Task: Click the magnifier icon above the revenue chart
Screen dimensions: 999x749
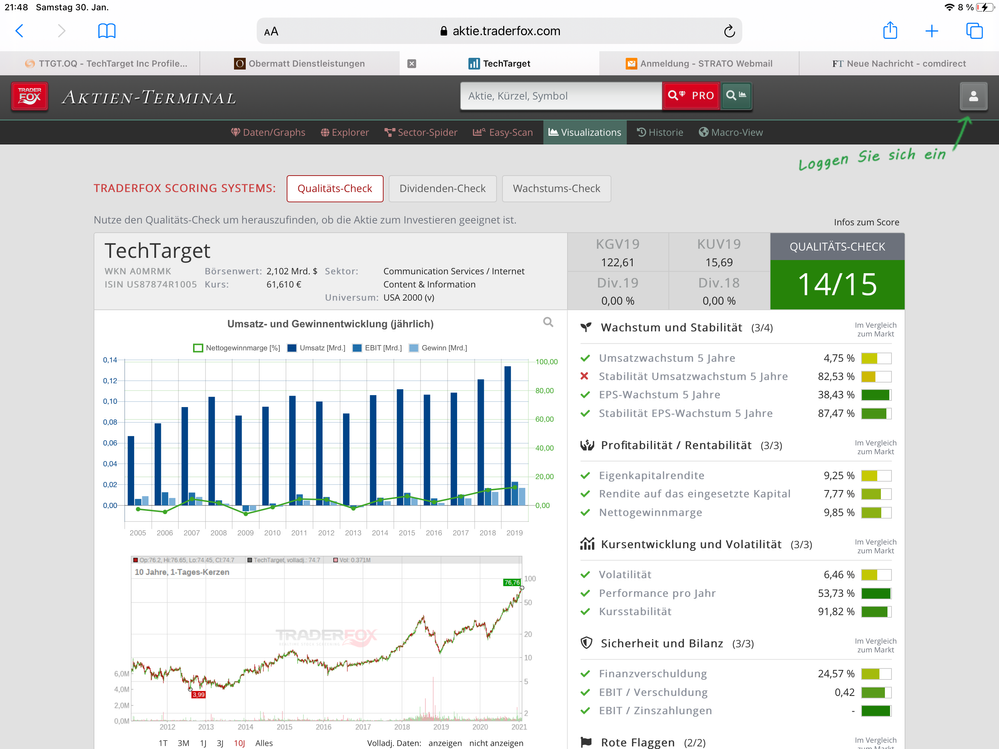Action: tap(548, 322)
